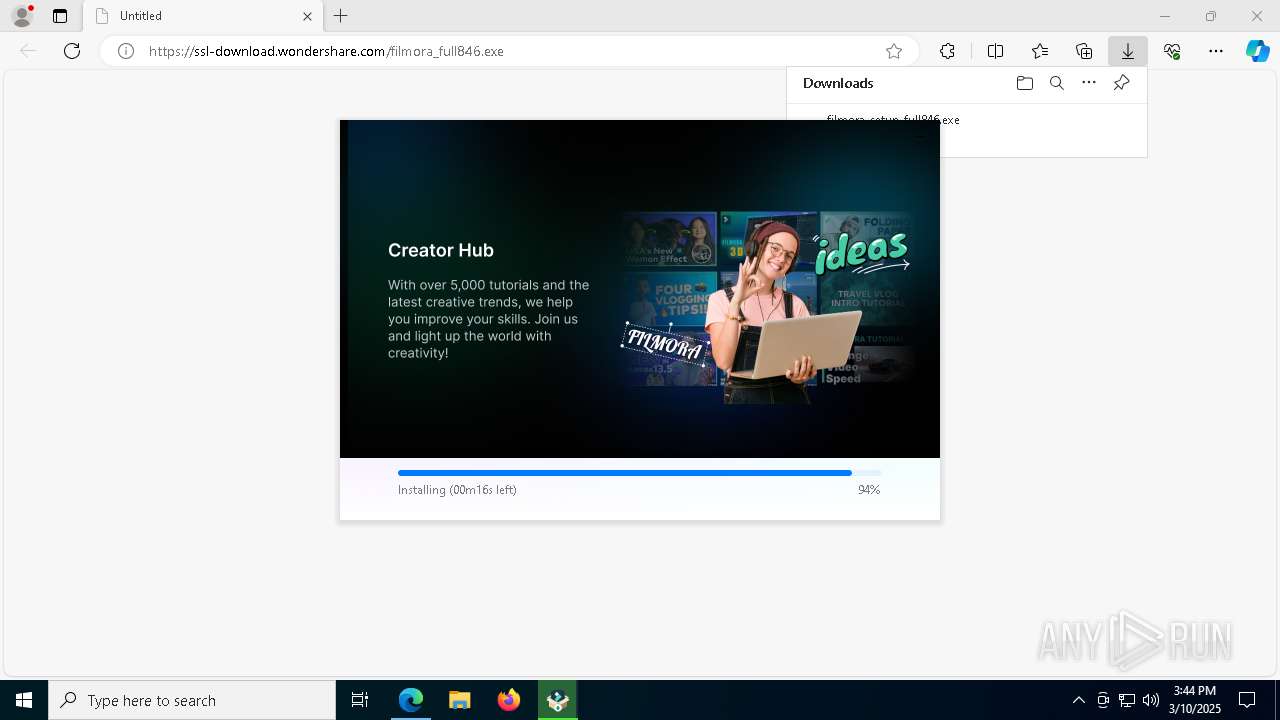Open the Edge profile icon
The image size is (1280, 720).
click(x=21, y=16)
